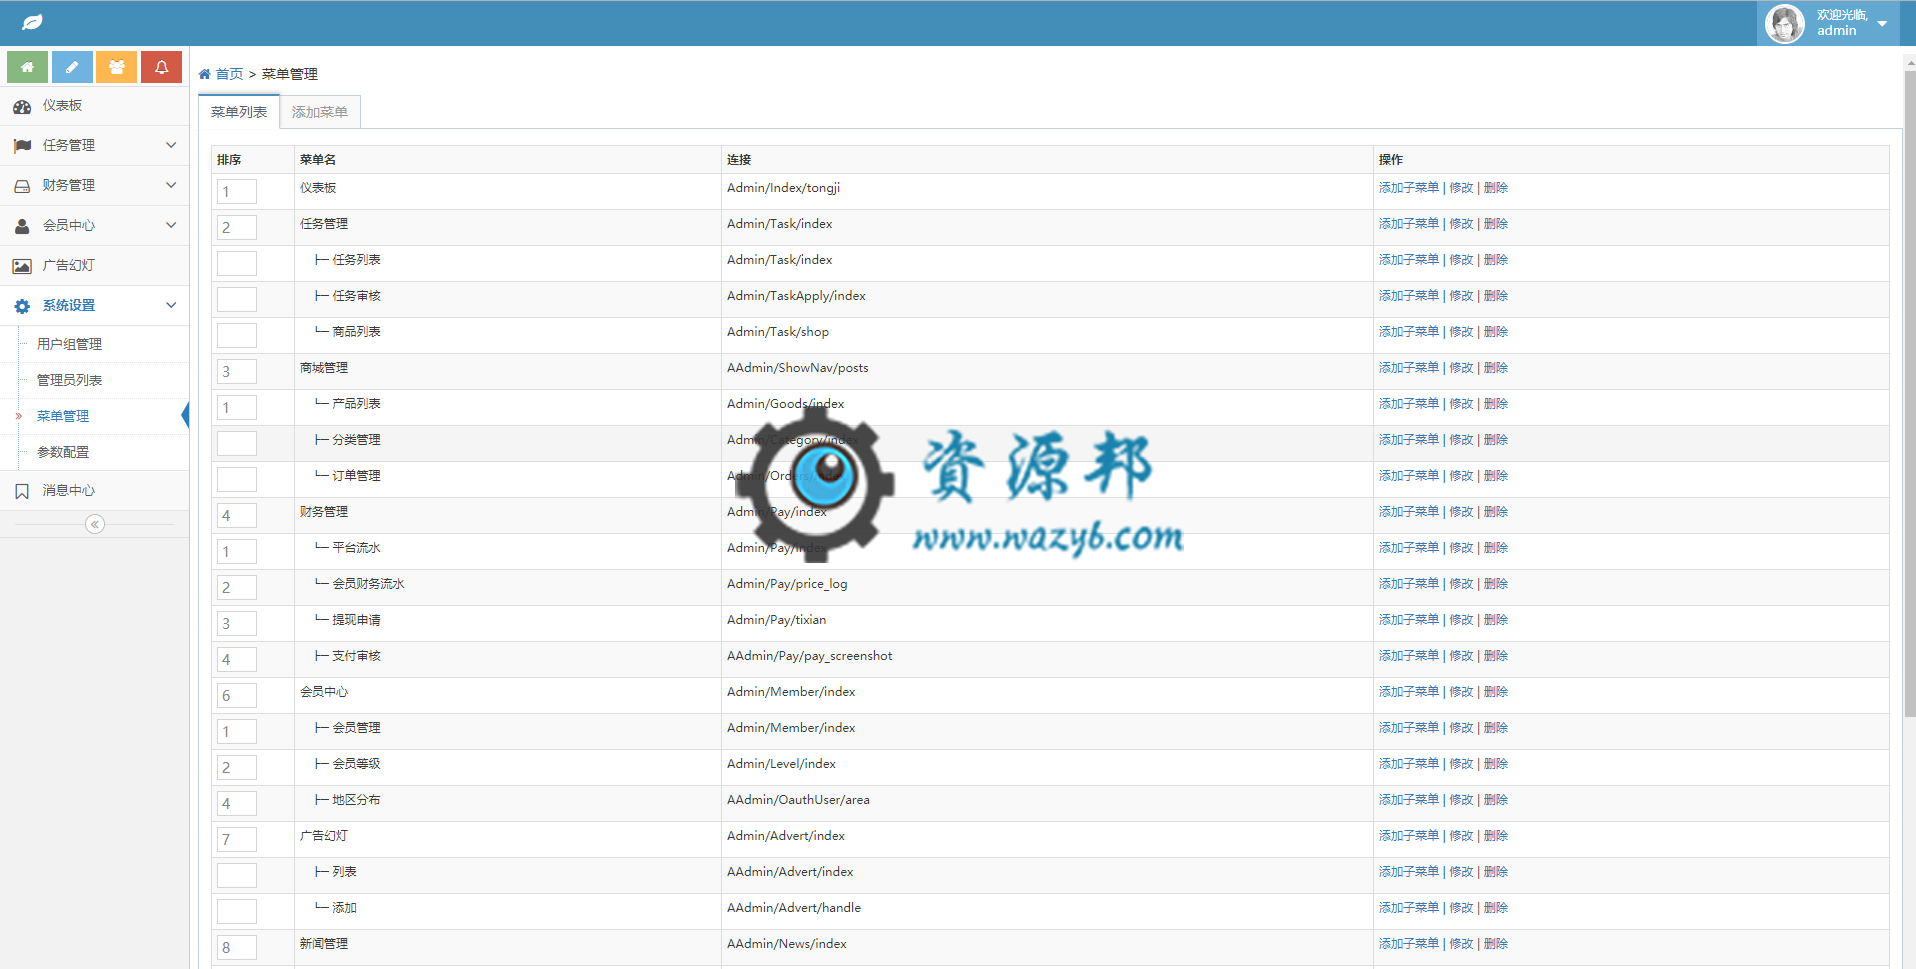Viewport: 1916px width, 969px height.
Task: Select 菜单管理 in the sidebar
Action: 63,416
